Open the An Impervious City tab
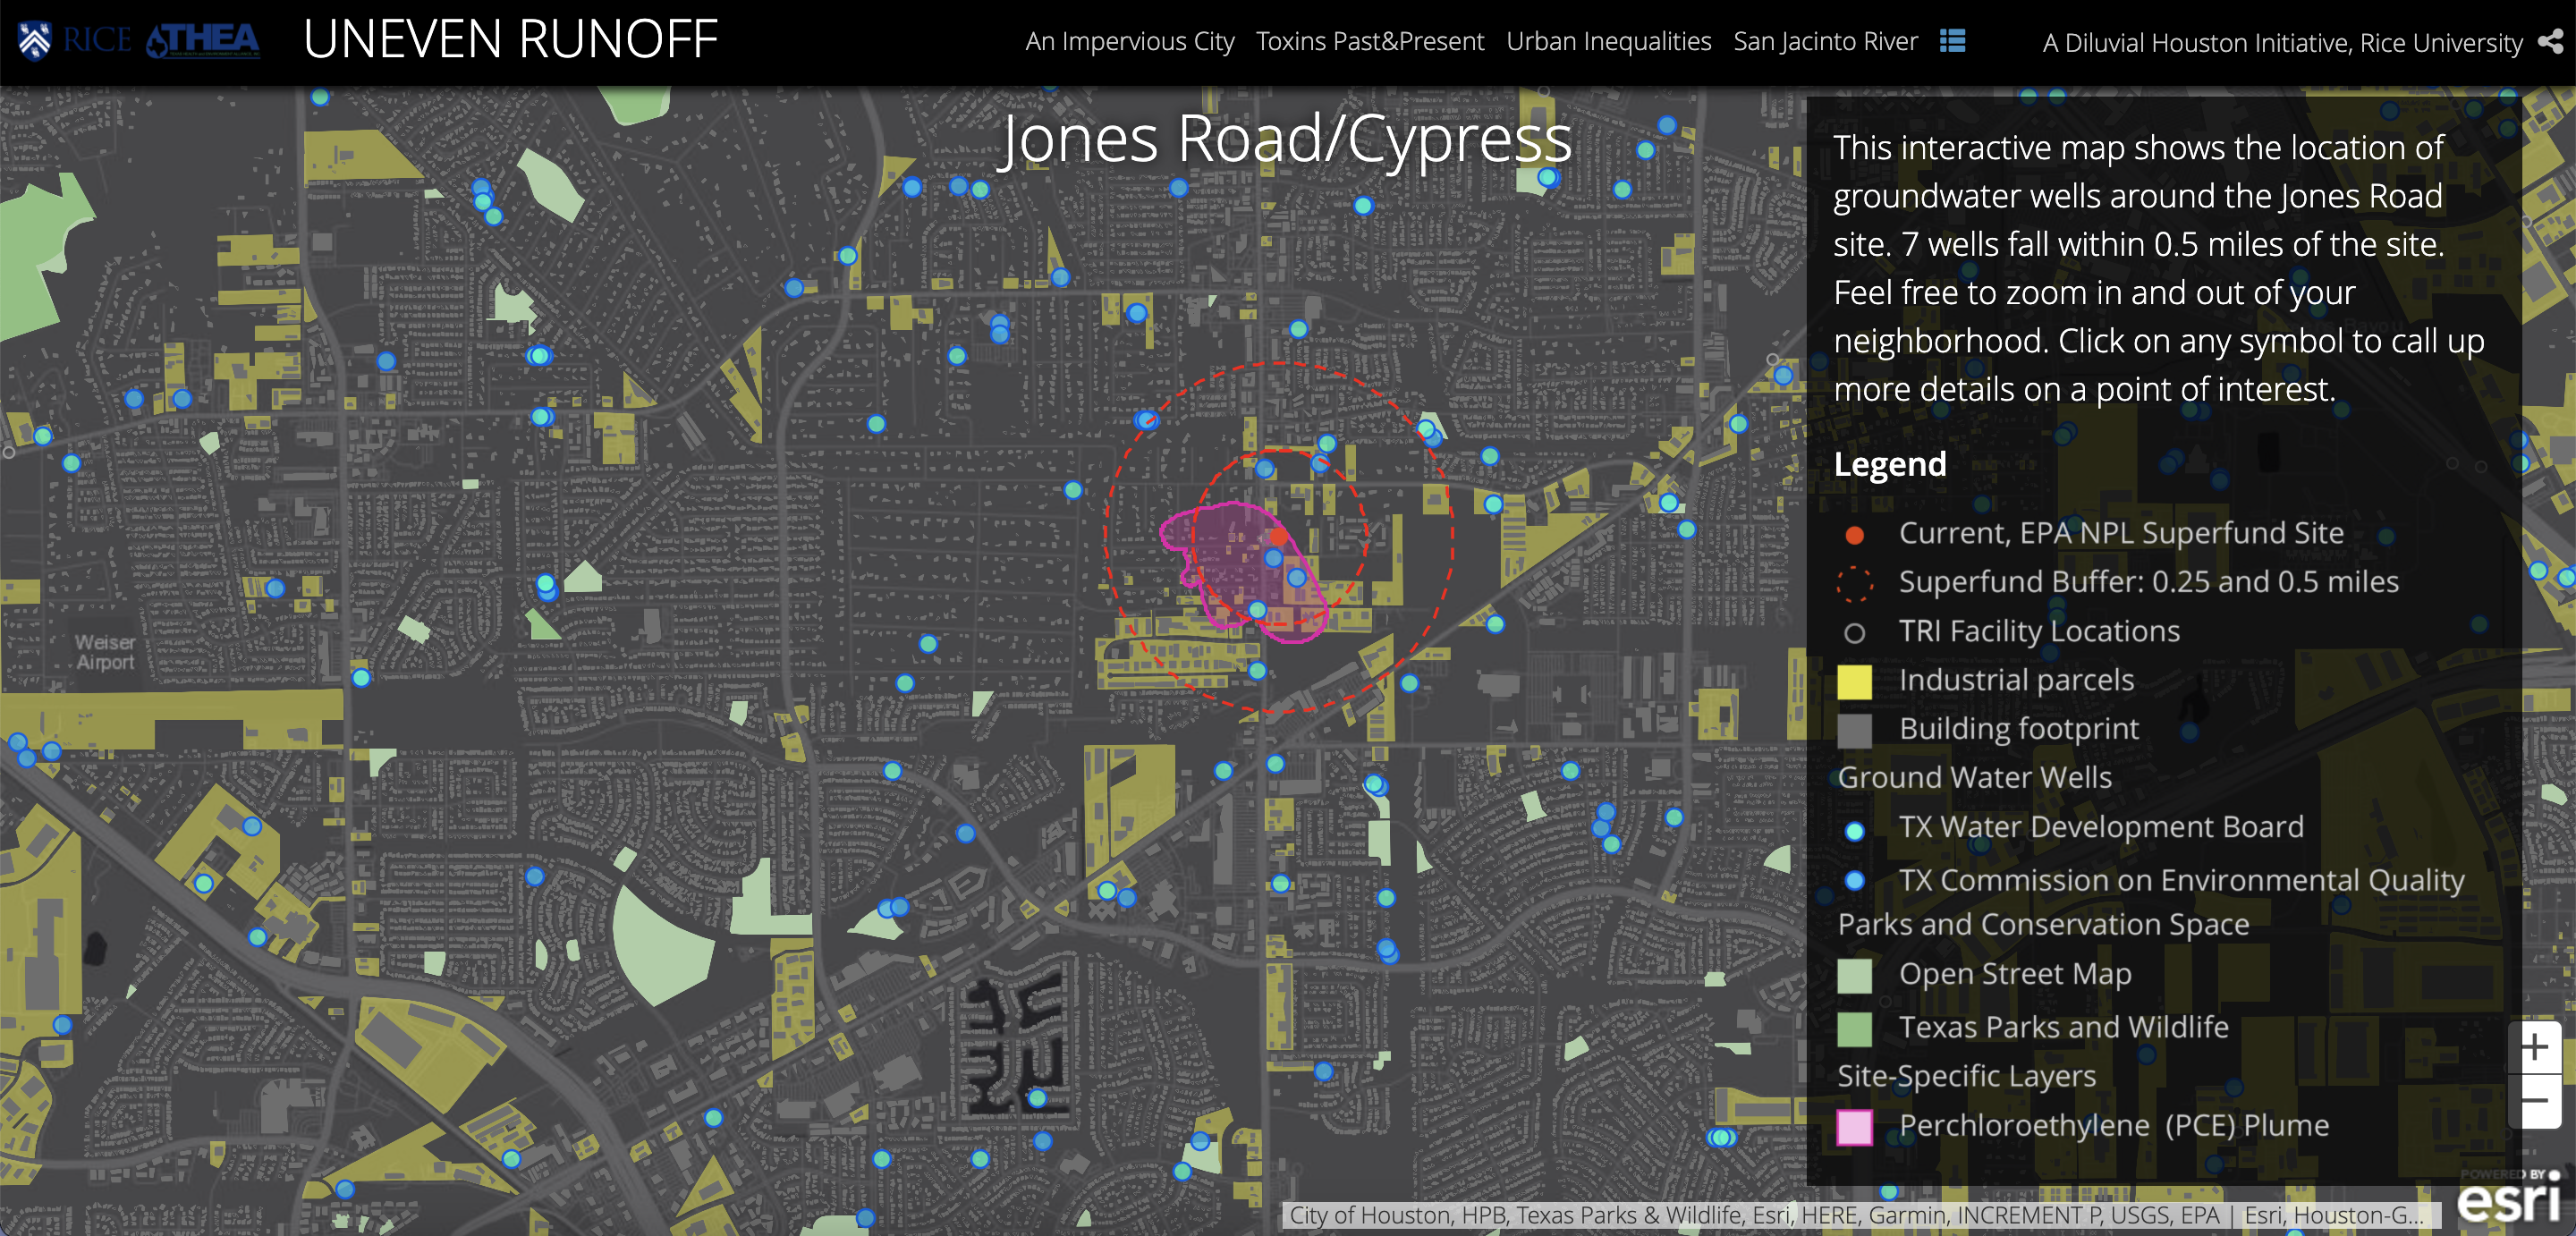This screenshot has width=2576, height=1236. [x=1129, y=42]
